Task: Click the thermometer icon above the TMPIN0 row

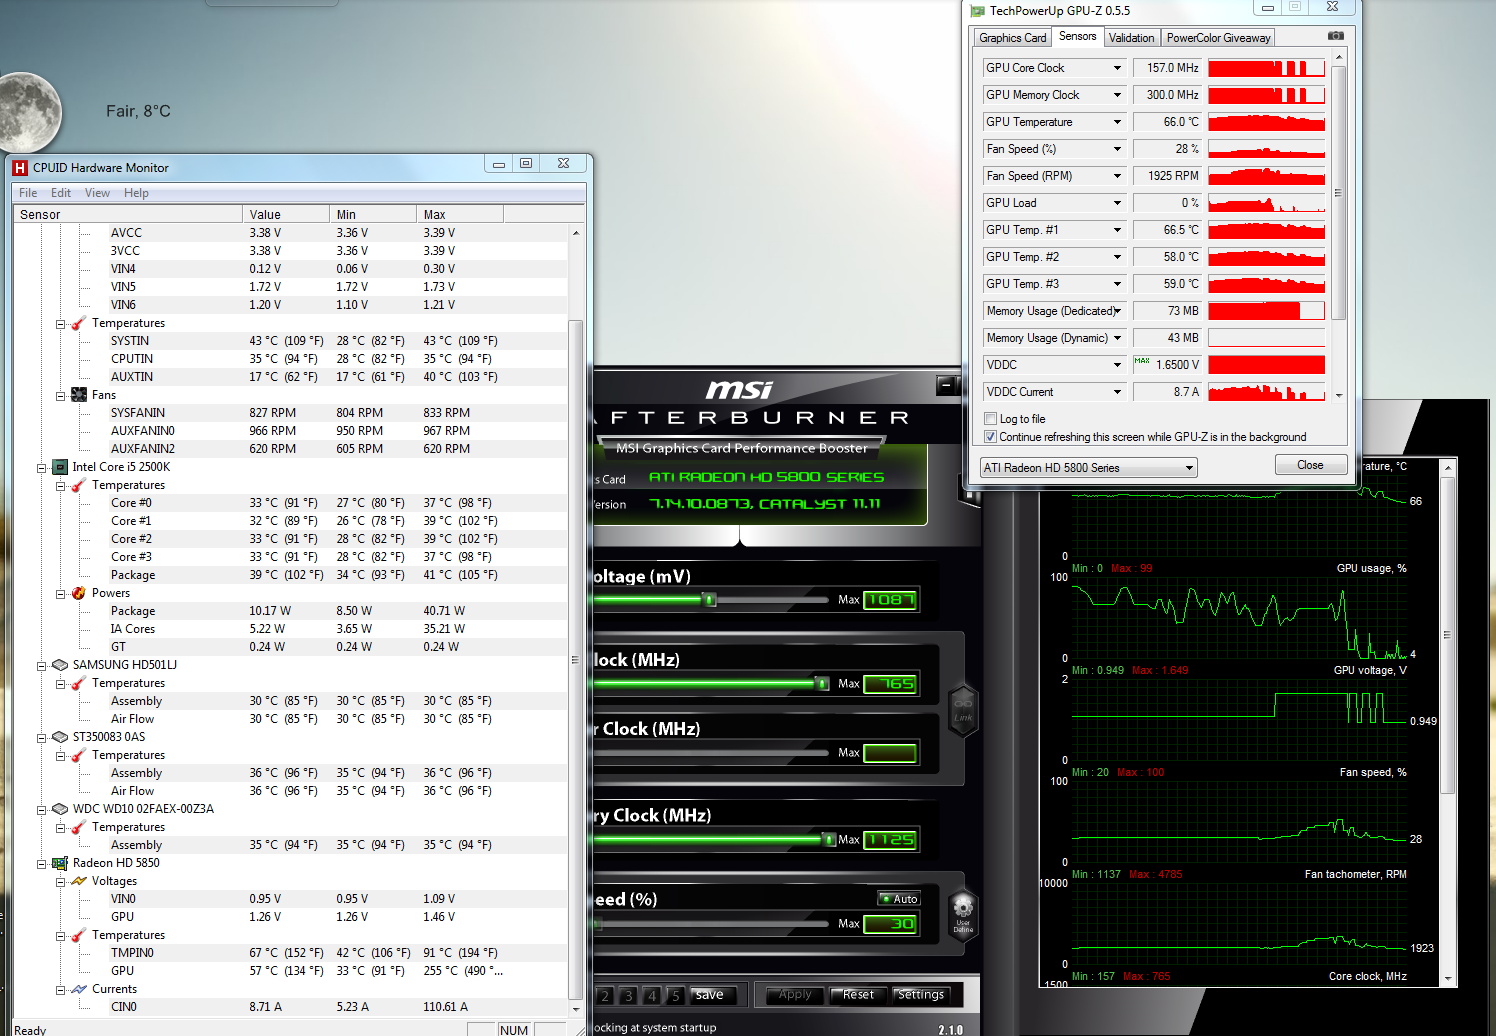Action: [79, 935]
